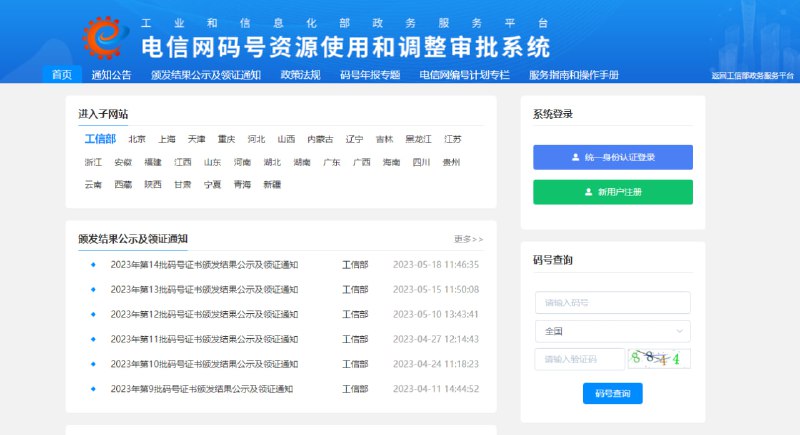The width and height of the screenshot is (800, 435).
Task: Open the 全国 region dropdown
Action: (x=613, y=331)
